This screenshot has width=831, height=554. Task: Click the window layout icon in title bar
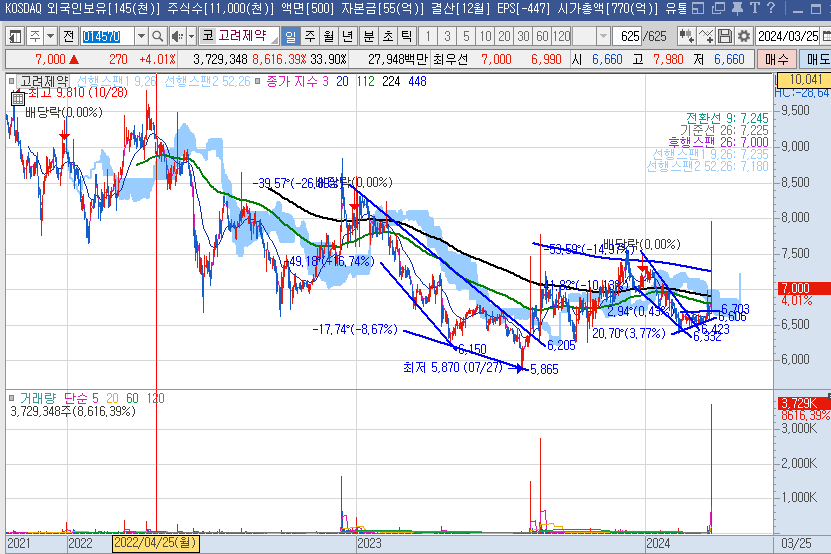pyautogui.click(x=698, y=8)
